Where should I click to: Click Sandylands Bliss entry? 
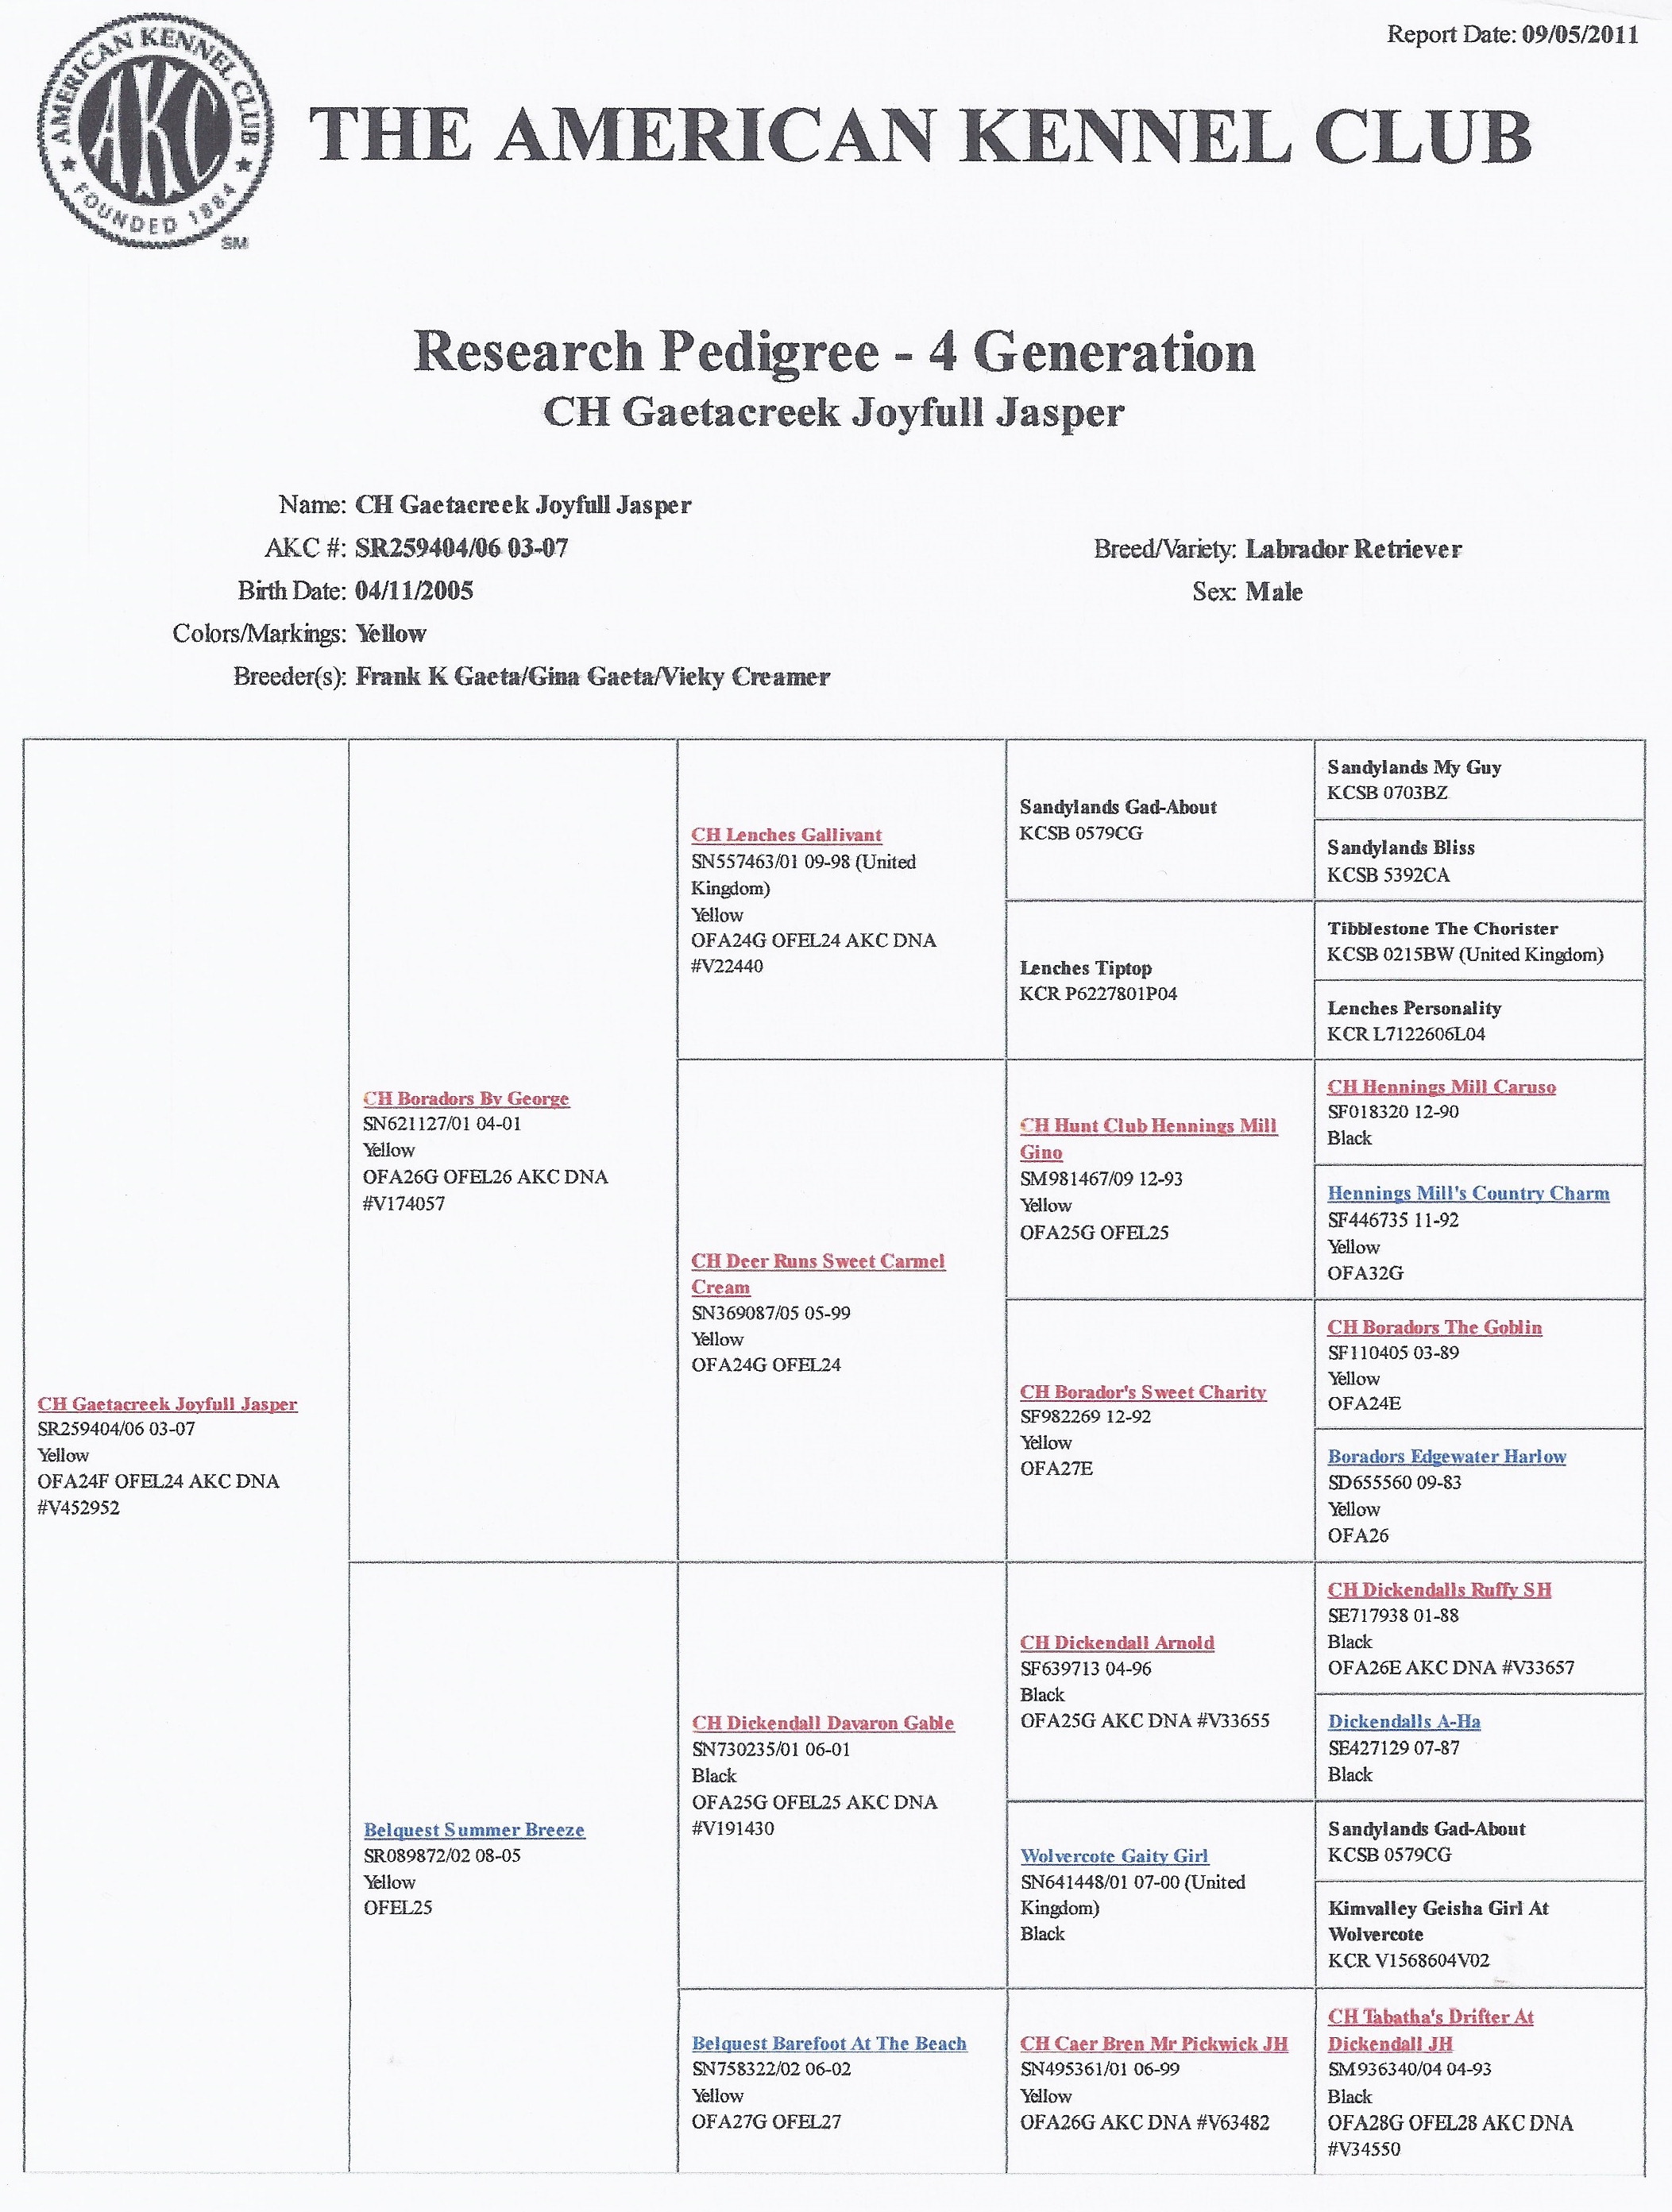(x=1401, y=847)
